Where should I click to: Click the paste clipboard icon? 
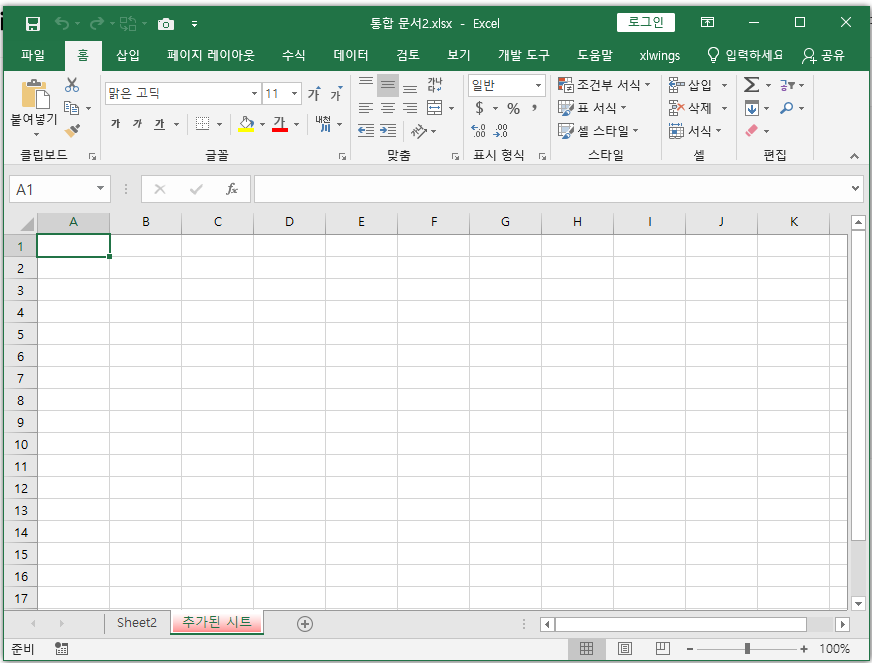click(34, 93)
